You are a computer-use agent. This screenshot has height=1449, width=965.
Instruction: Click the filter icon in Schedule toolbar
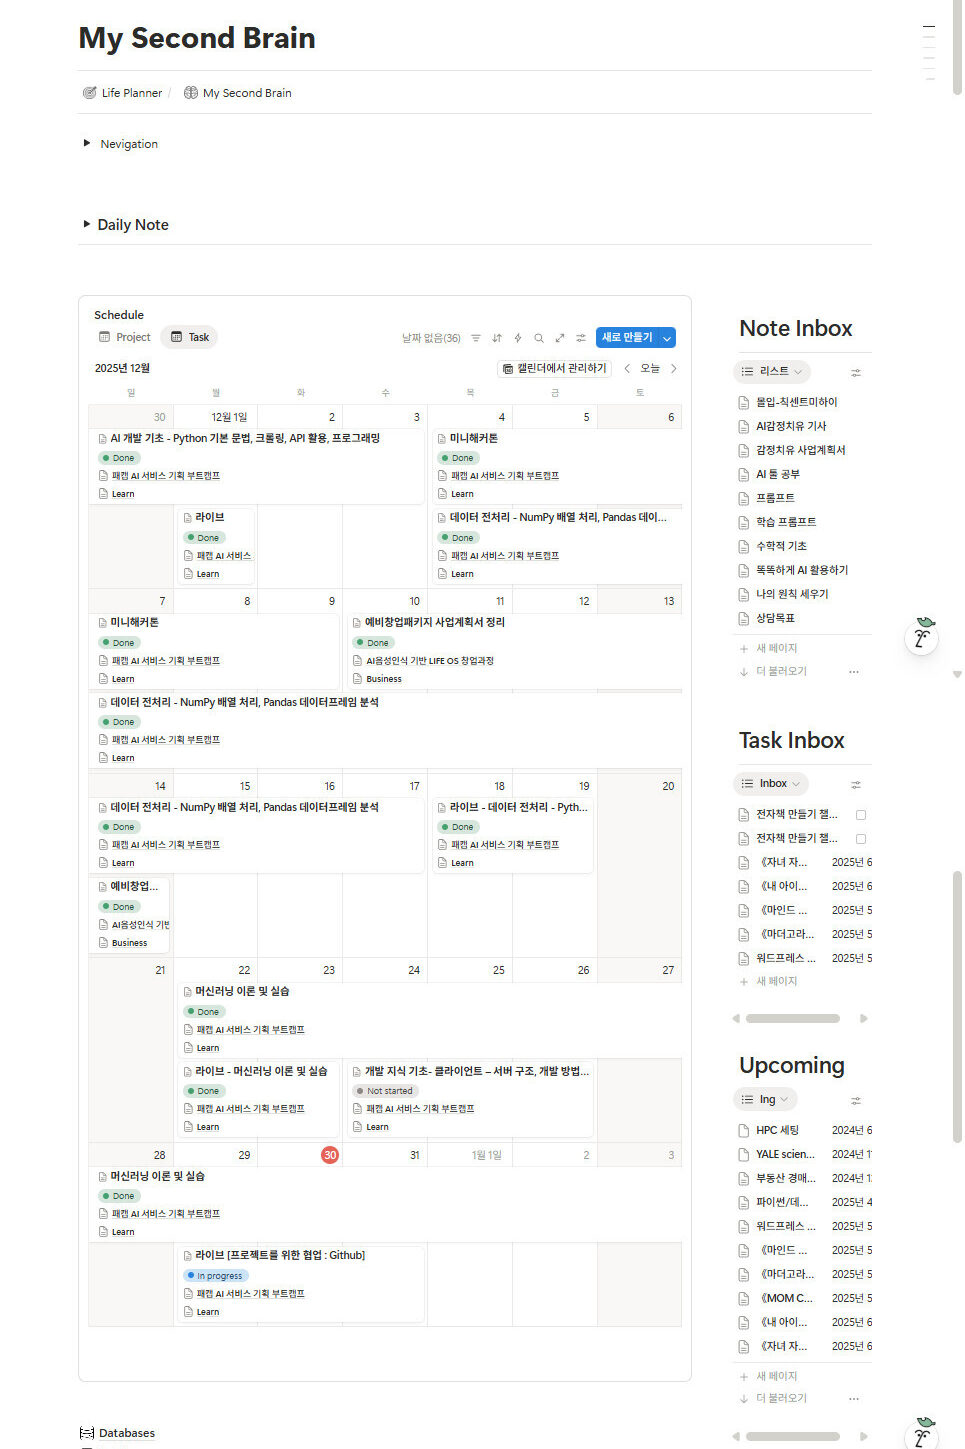[x=476, y=338]
